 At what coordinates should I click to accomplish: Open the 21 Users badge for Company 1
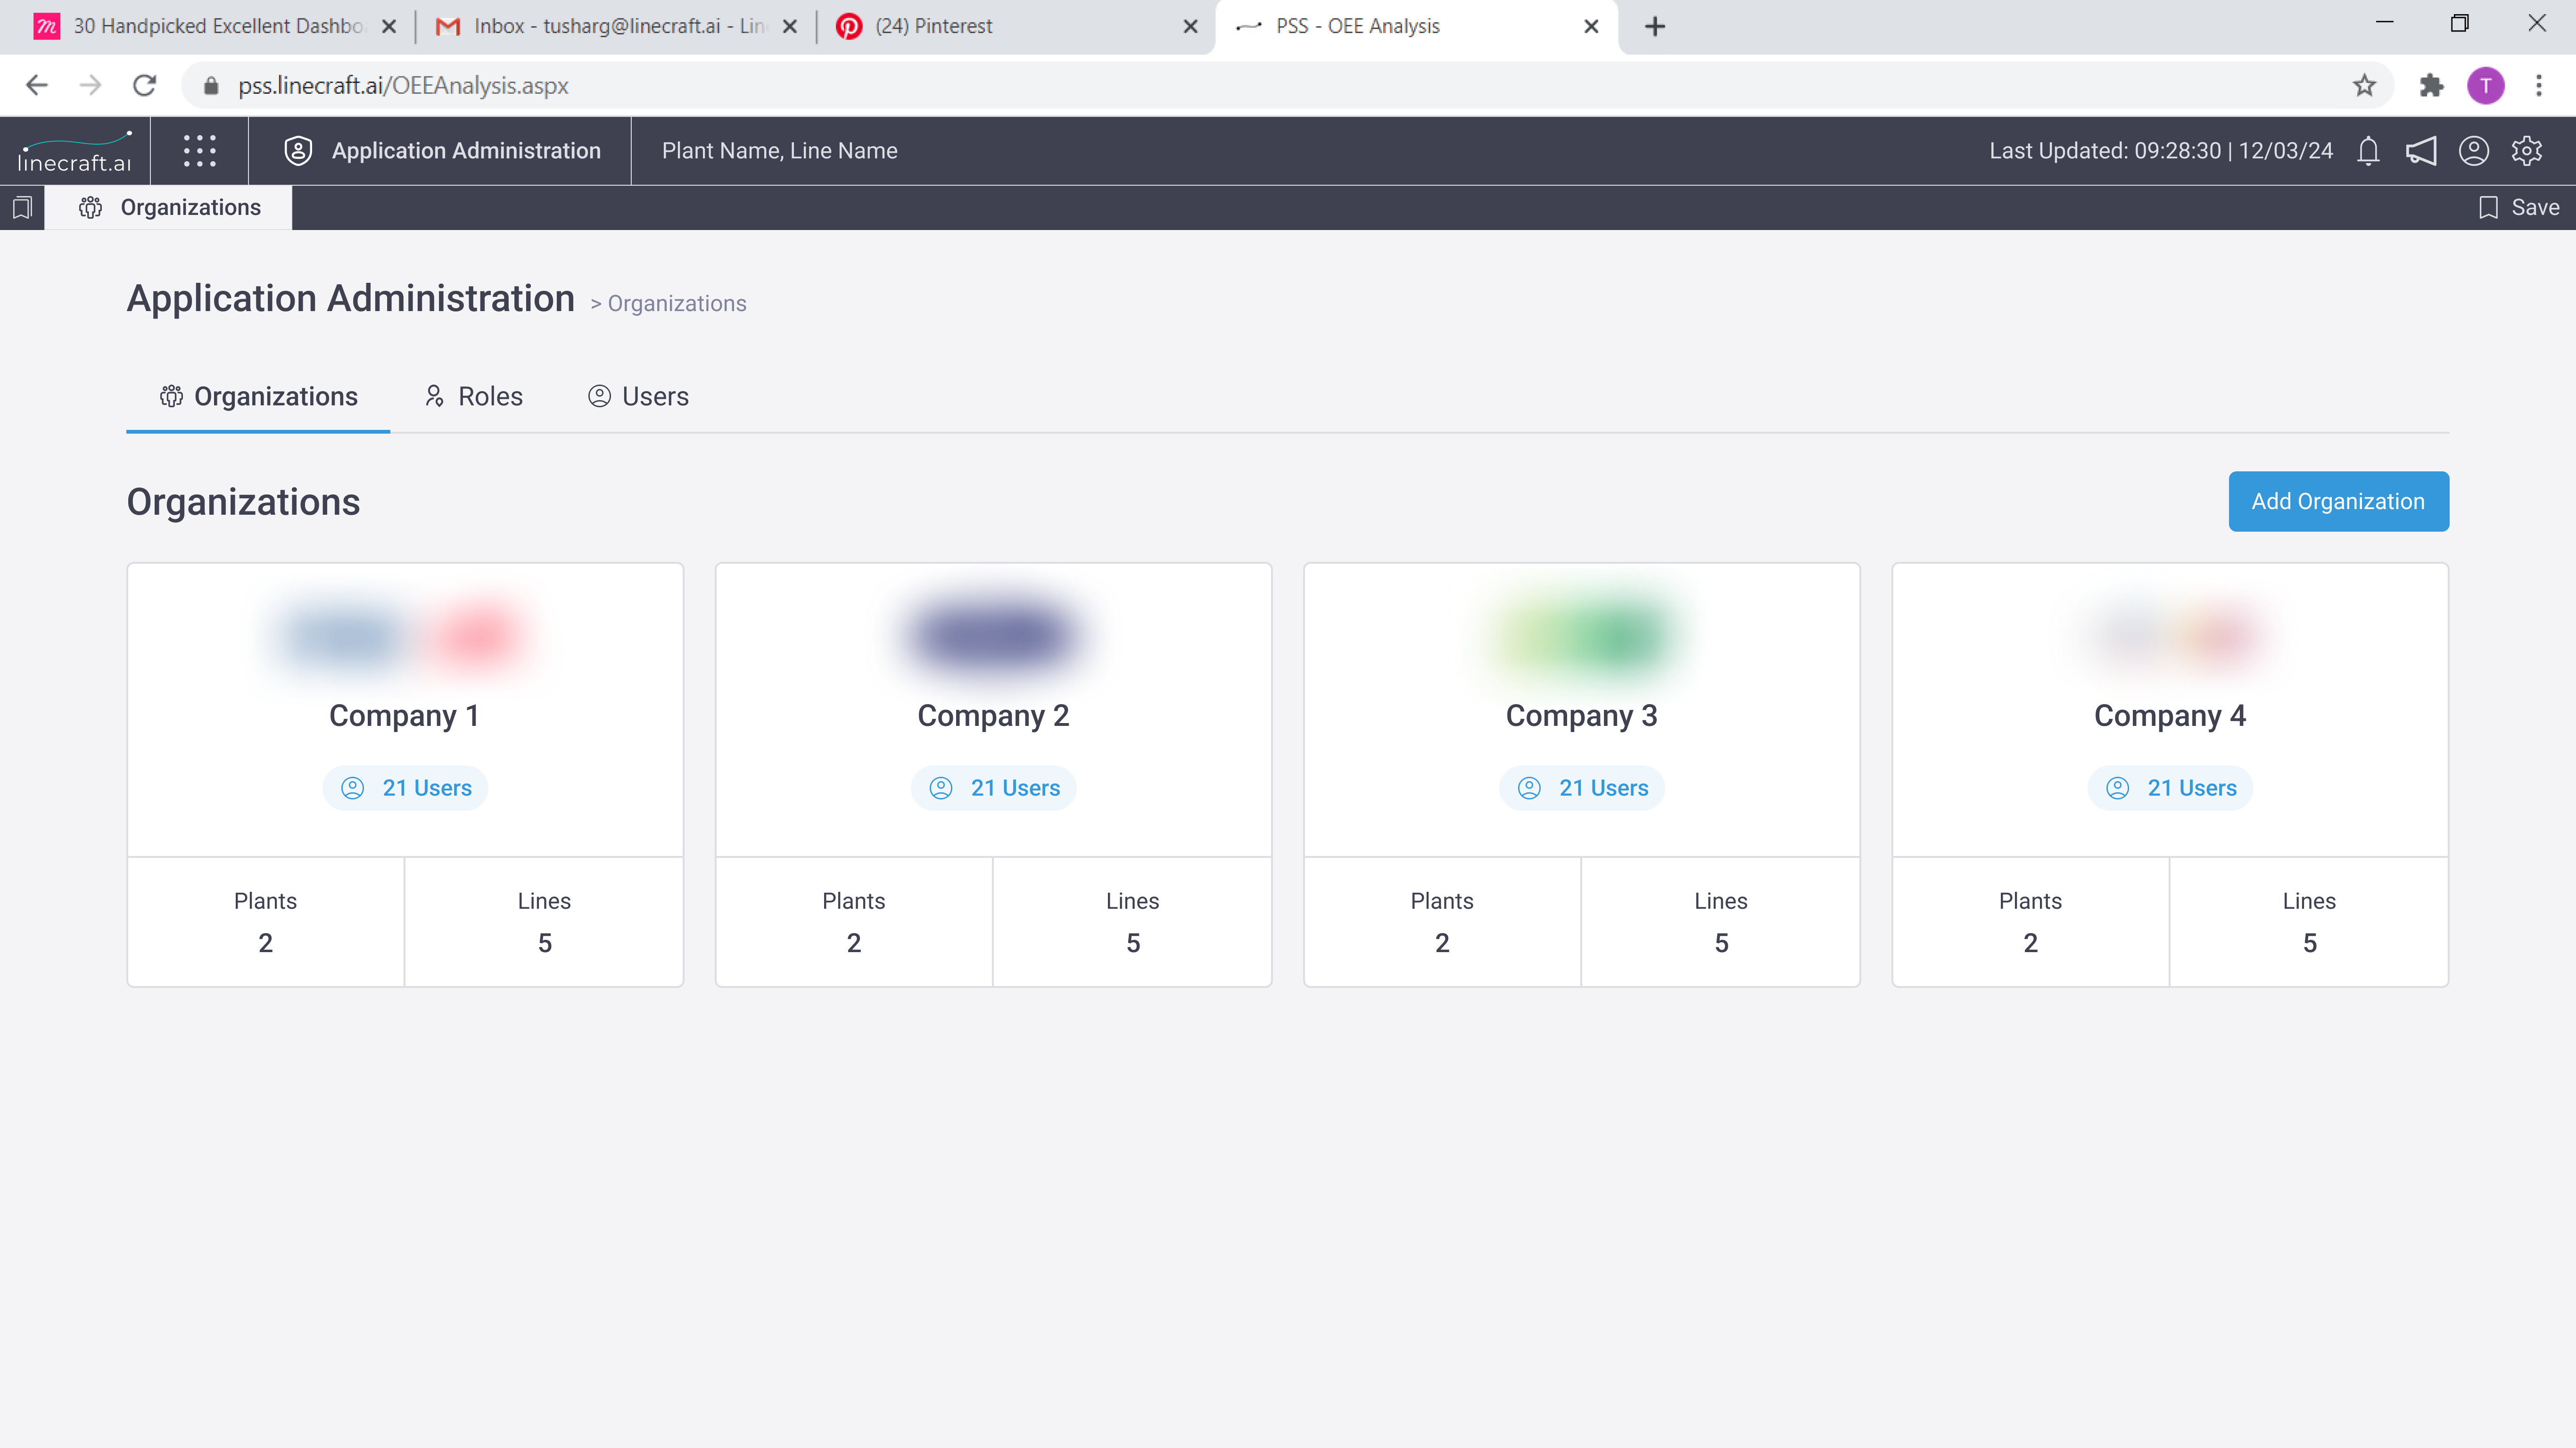pyautogui.click(x=405, y=788)
